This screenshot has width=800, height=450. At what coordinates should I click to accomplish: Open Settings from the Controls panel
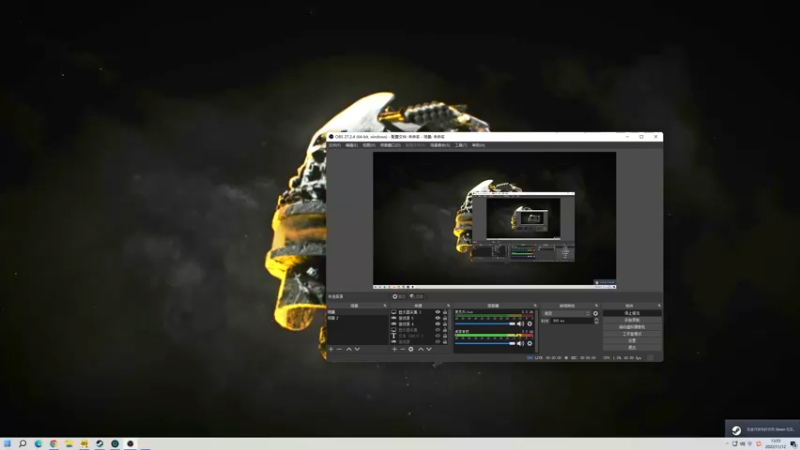[x=632, y=341]
